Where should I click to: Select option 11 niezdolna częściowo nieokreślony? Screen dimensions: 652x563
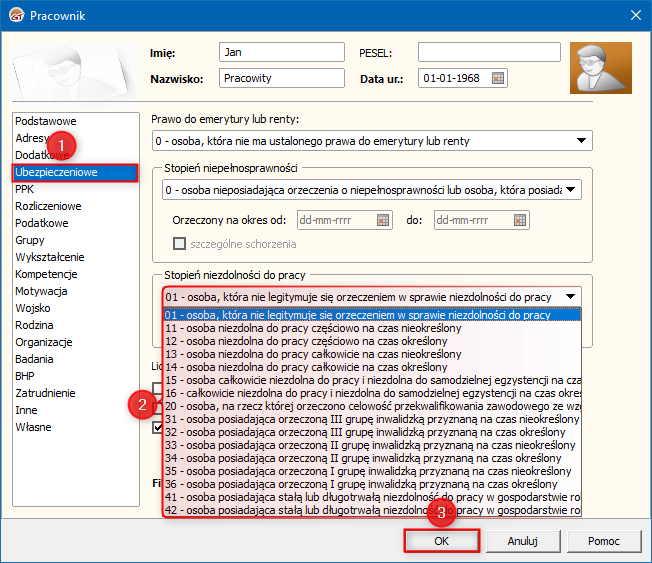pos(372,328)
